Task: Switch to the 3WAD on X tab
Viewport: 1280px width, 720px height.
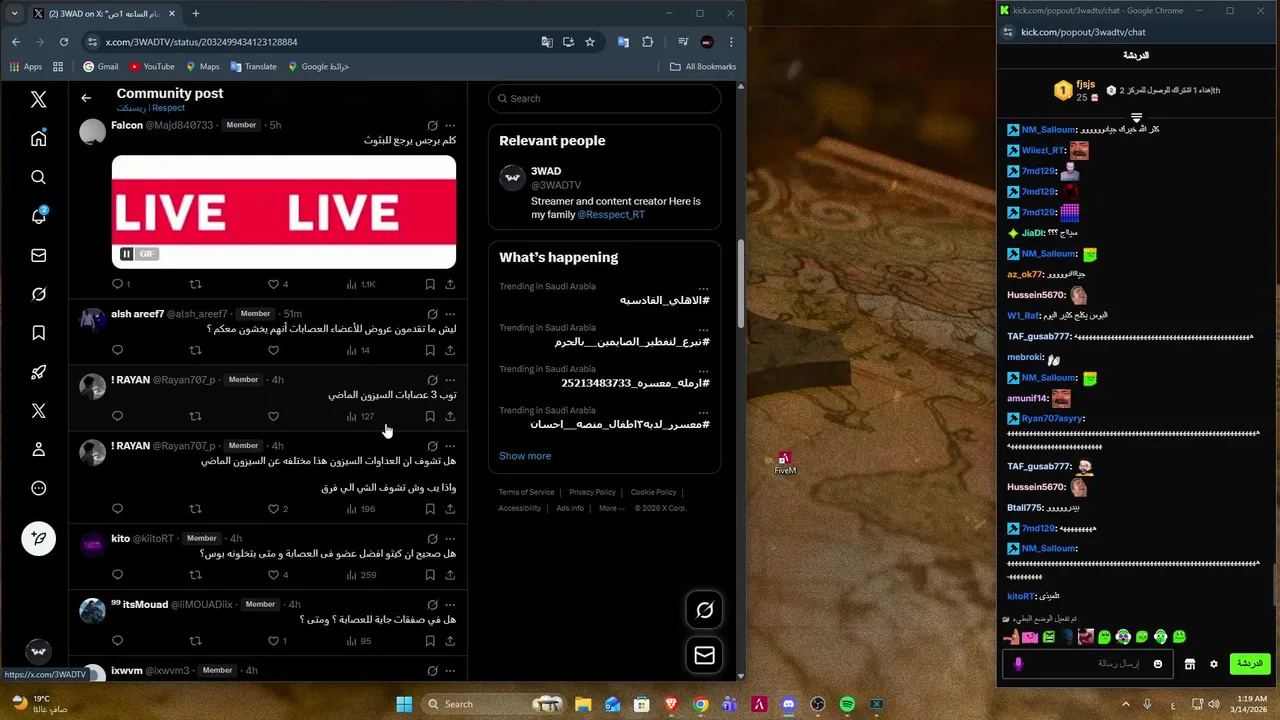Action: 105,14
